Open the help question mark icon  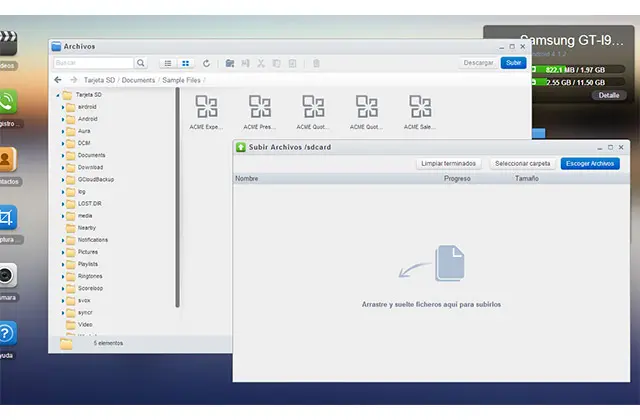click(7, 333)
